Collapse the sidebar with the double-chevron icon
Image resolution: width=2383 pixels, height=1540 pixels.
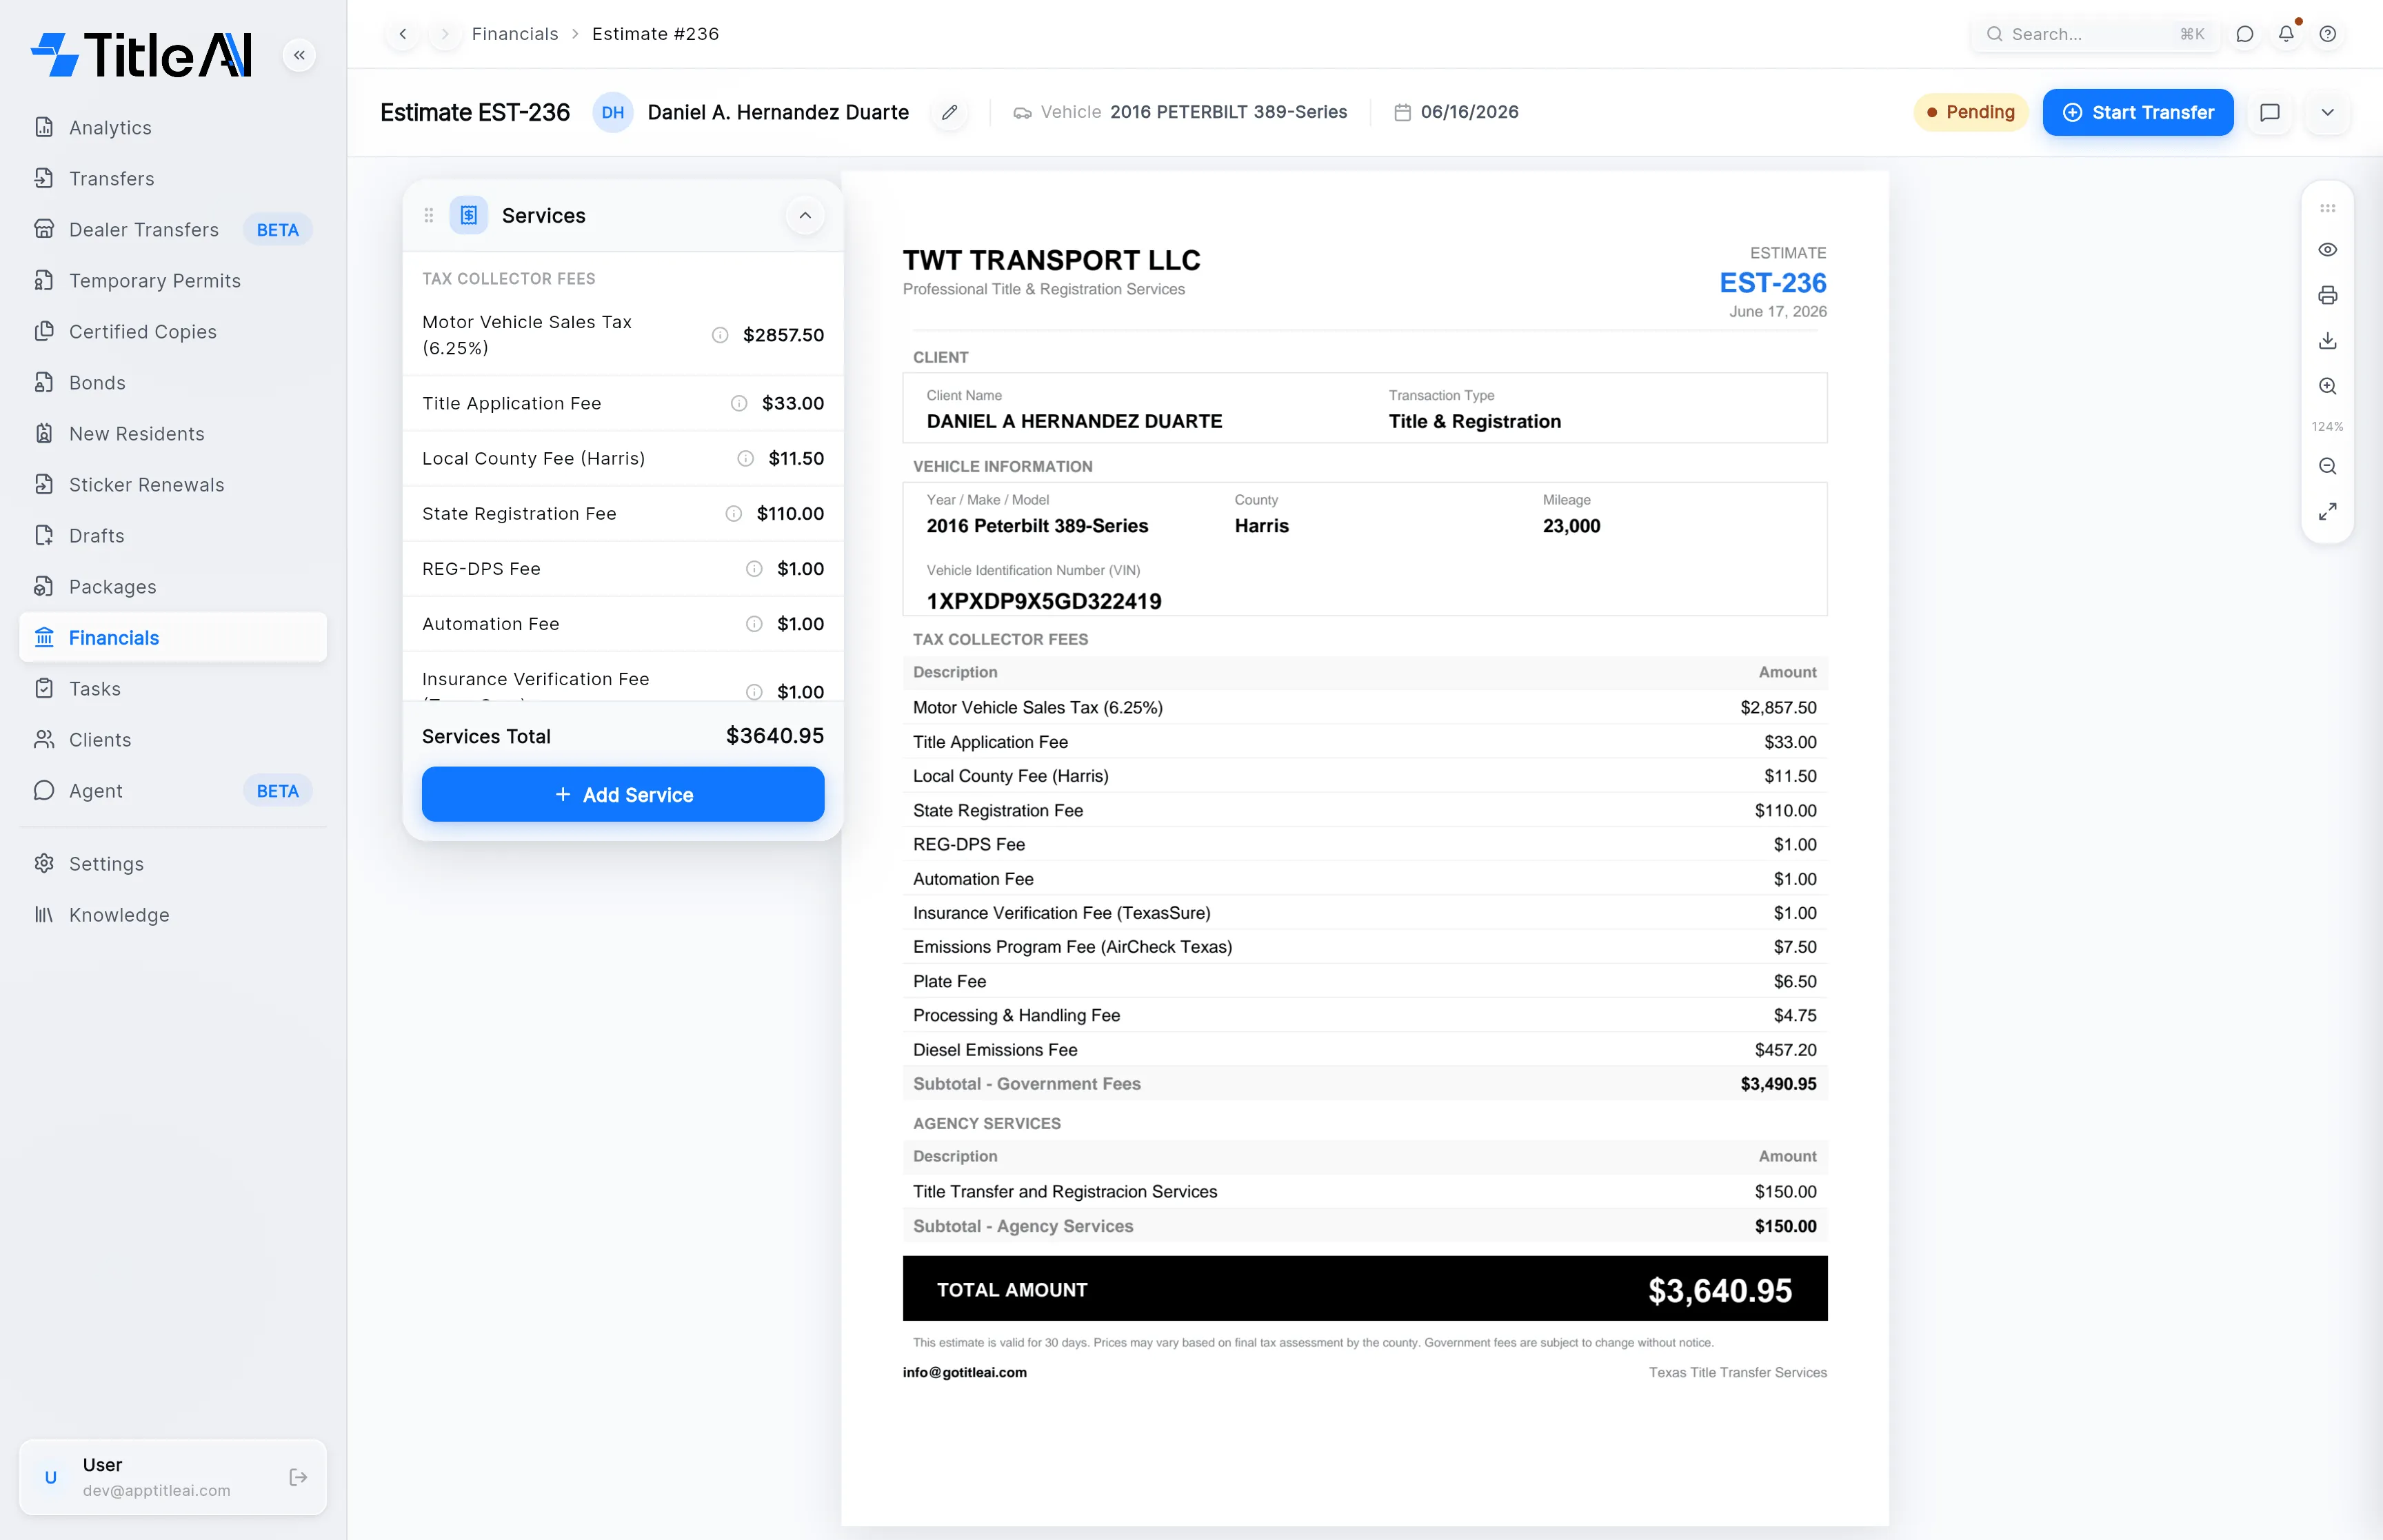[299, 55]
